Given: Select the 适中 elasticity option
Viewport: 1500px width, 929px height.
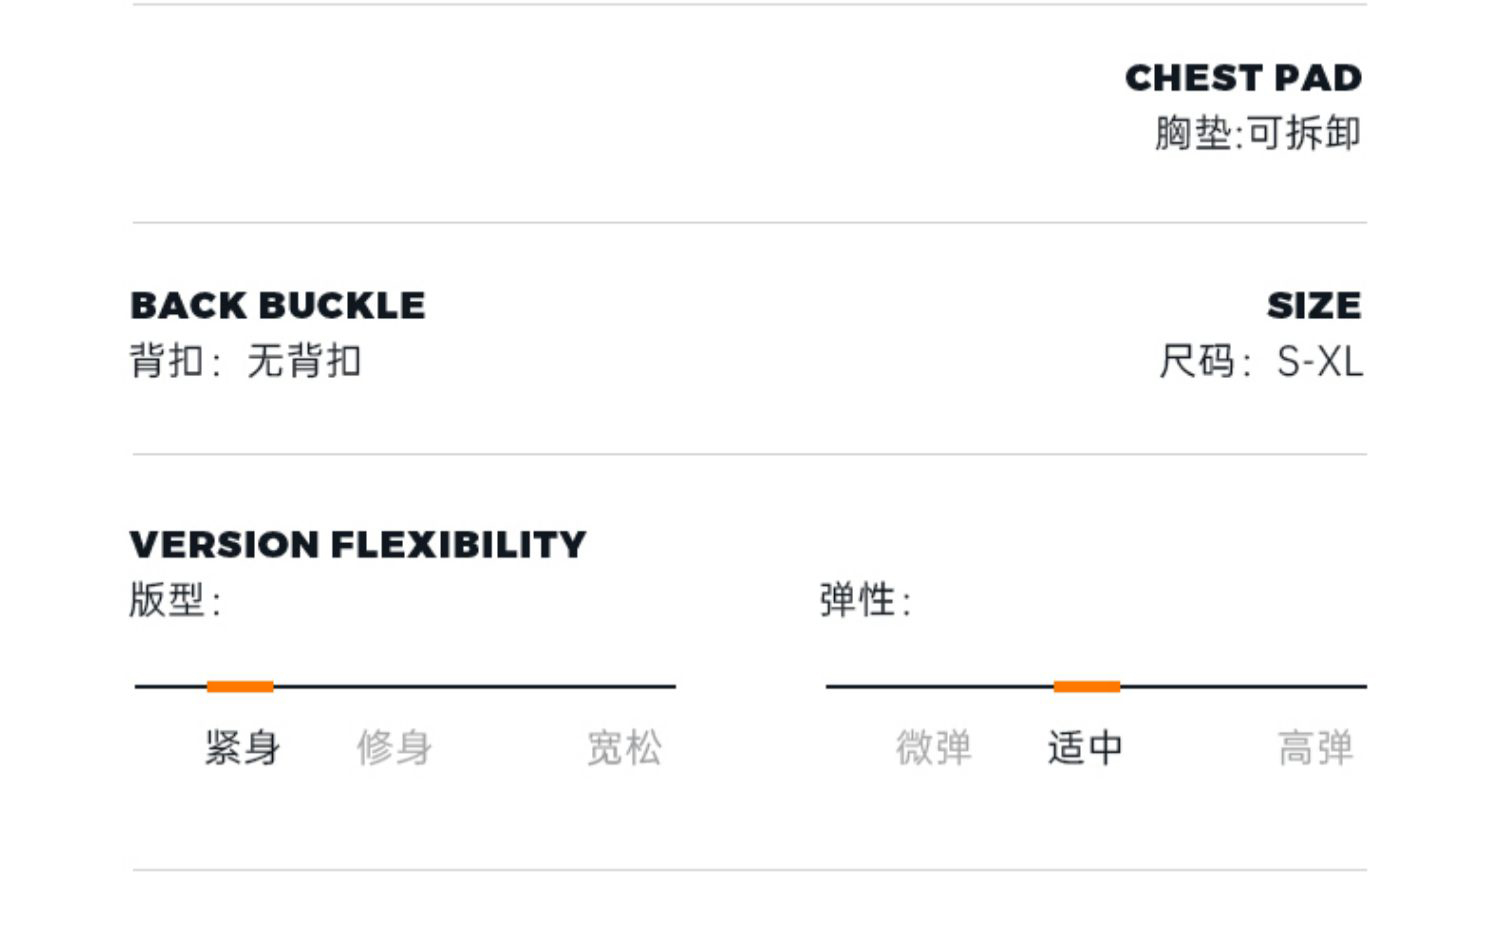Looking at the screenshot, I should coord(1085,748).
